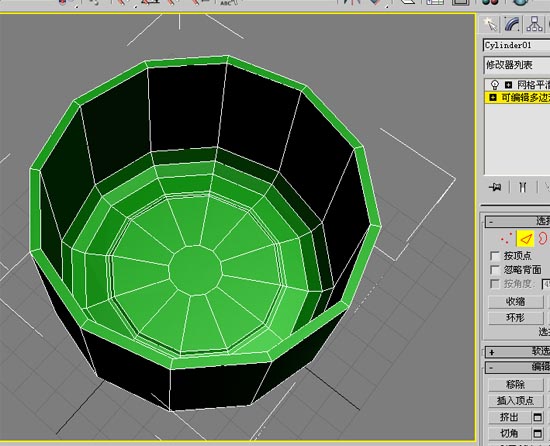The height and width of the screenshot is (446, 550).
Task: Click the 挤出 button
Action: point(509,417)
